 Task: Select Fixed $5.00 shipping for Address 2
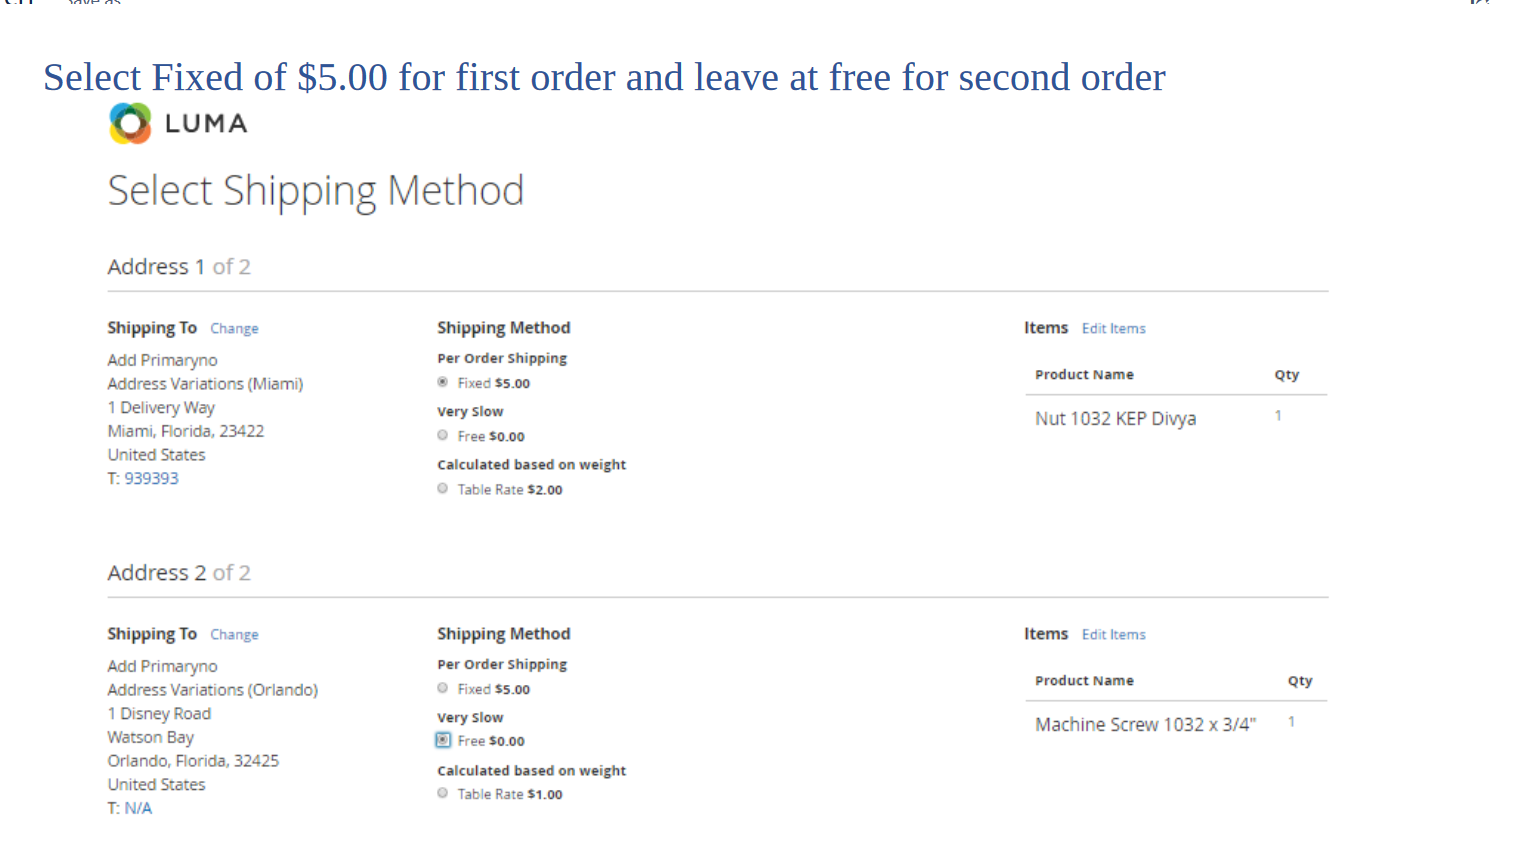[442, 688]
